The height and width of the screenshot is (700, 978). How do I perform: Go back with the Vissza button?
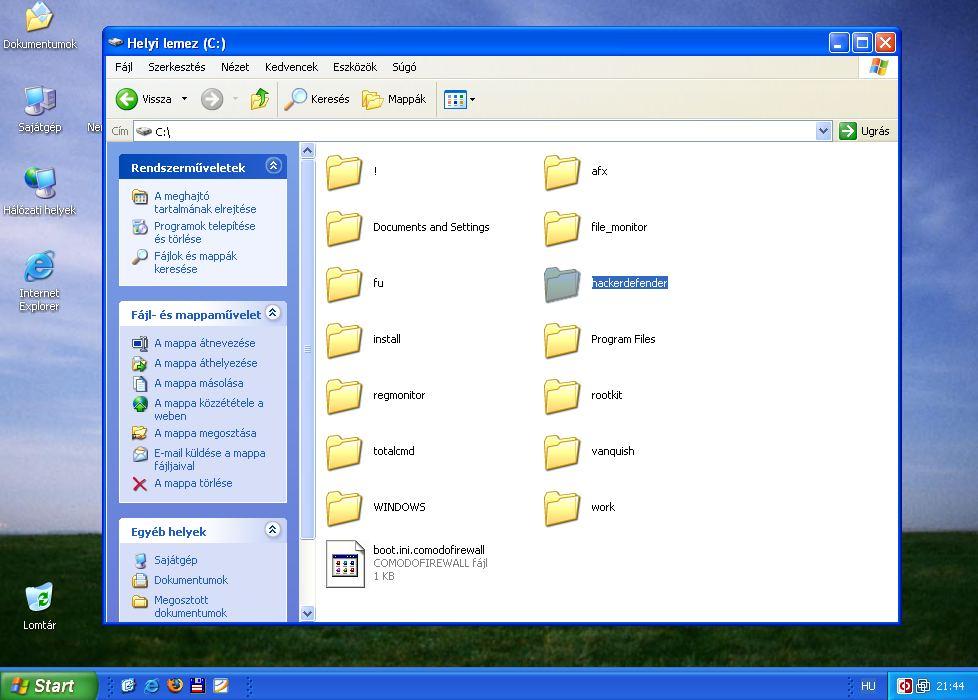click(x=144, y=99)
